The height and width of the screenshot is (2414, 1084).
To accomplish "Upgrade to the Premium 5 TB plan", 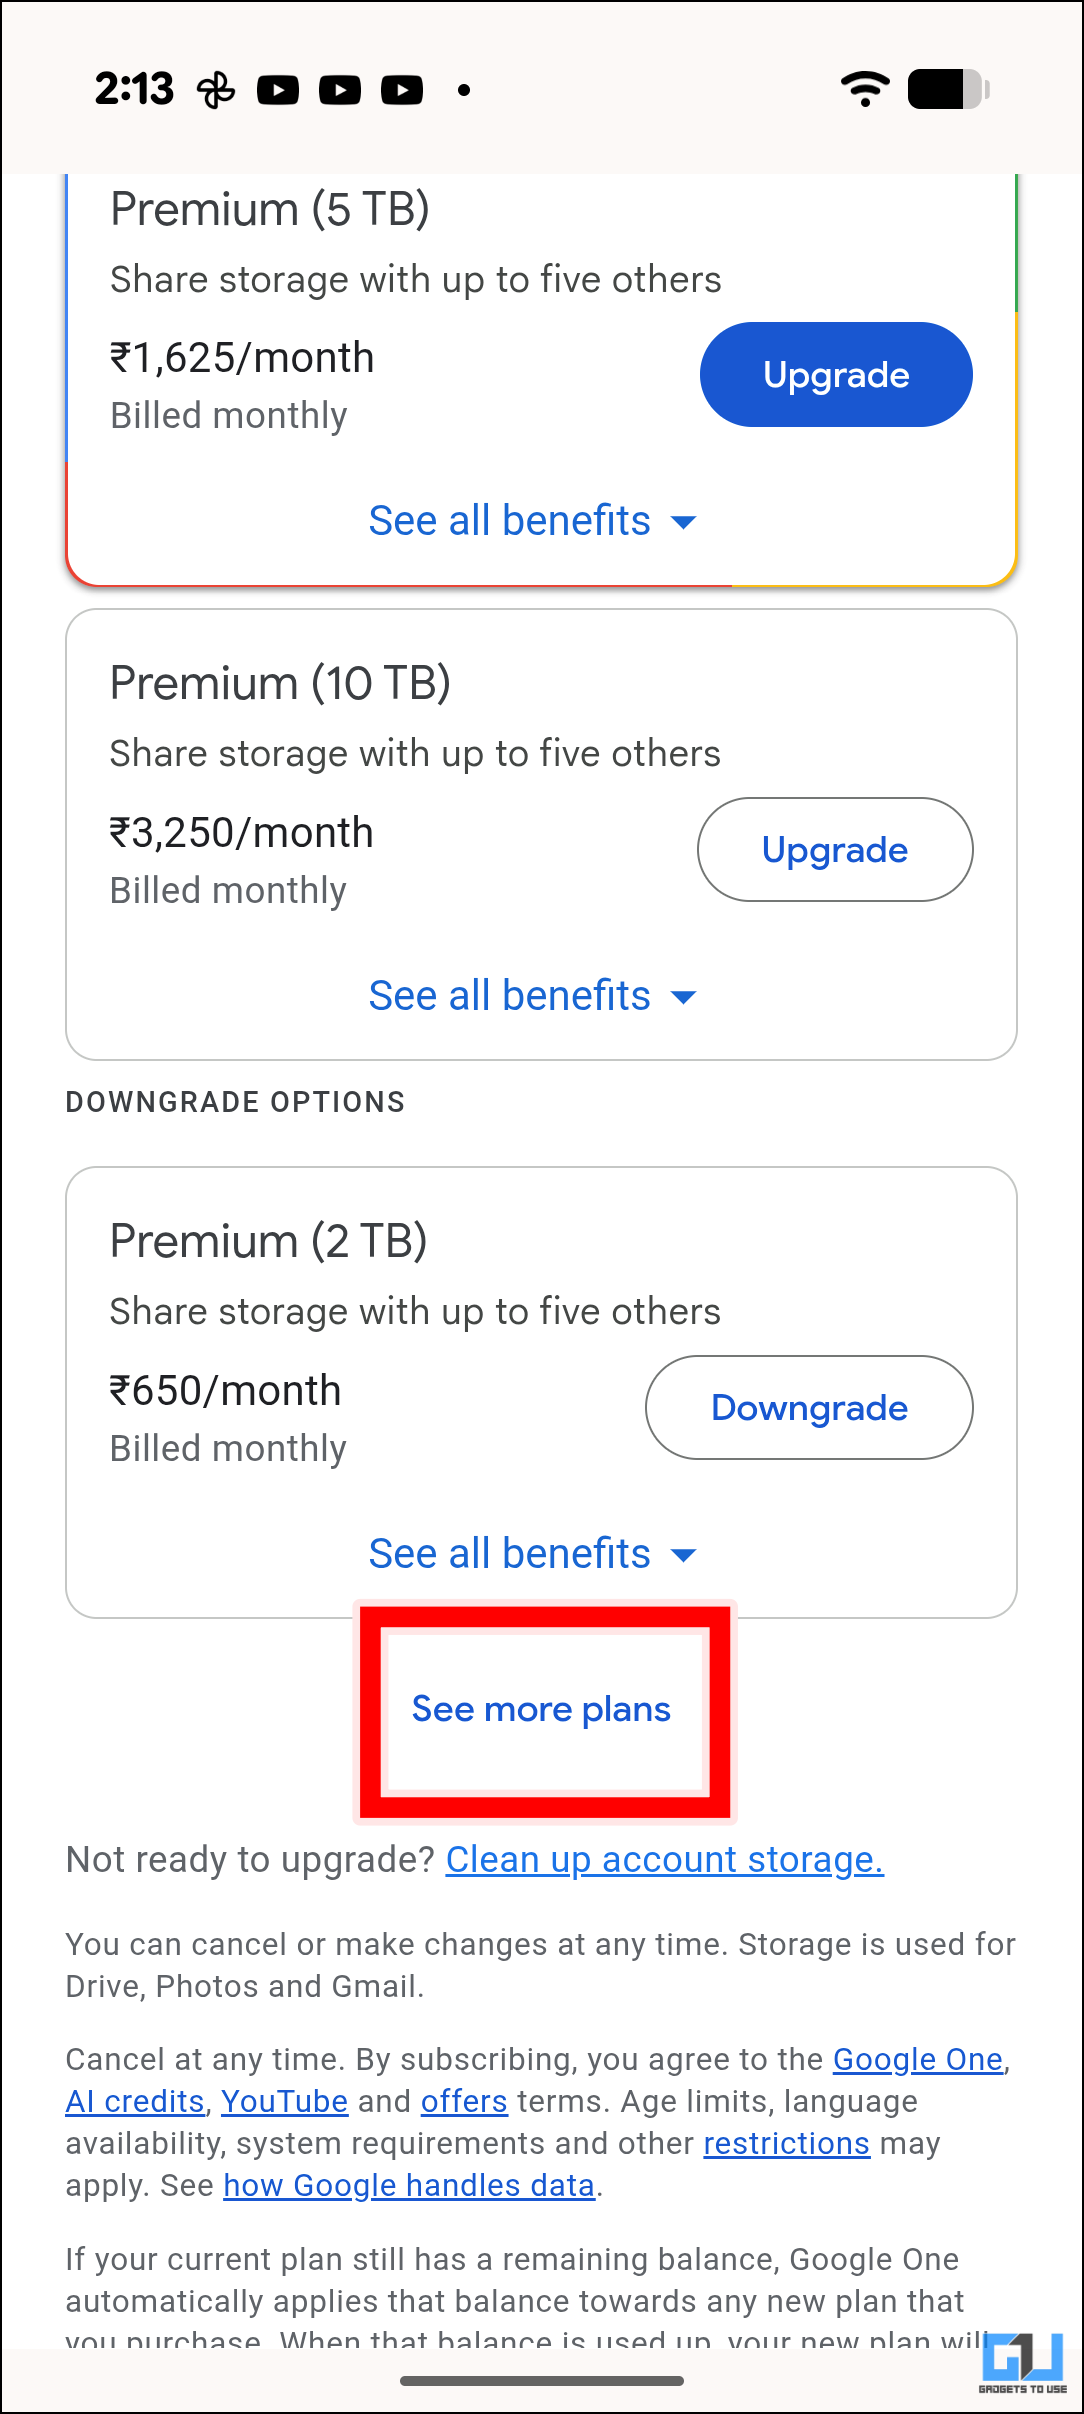I will coord(836,375).
